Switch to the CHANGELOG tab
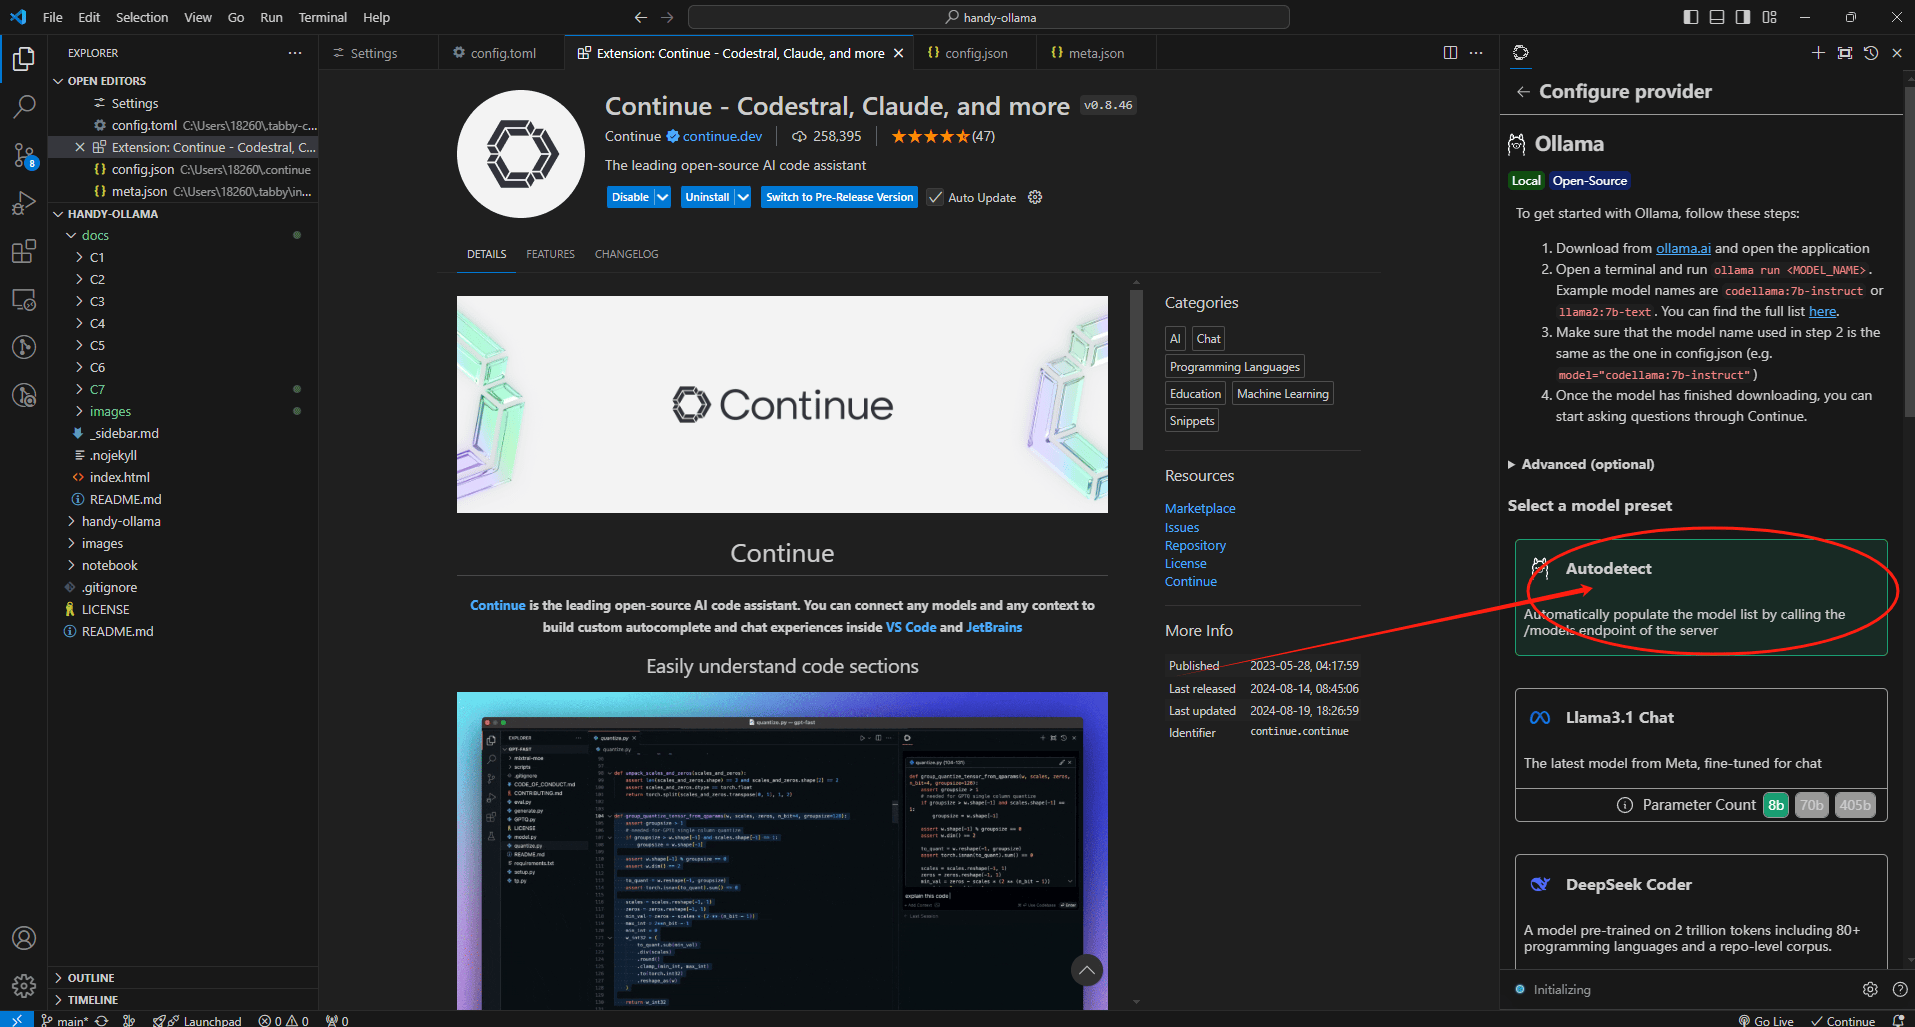The height and width of the screenshot is (1027, 1915). tap(626, 254)
